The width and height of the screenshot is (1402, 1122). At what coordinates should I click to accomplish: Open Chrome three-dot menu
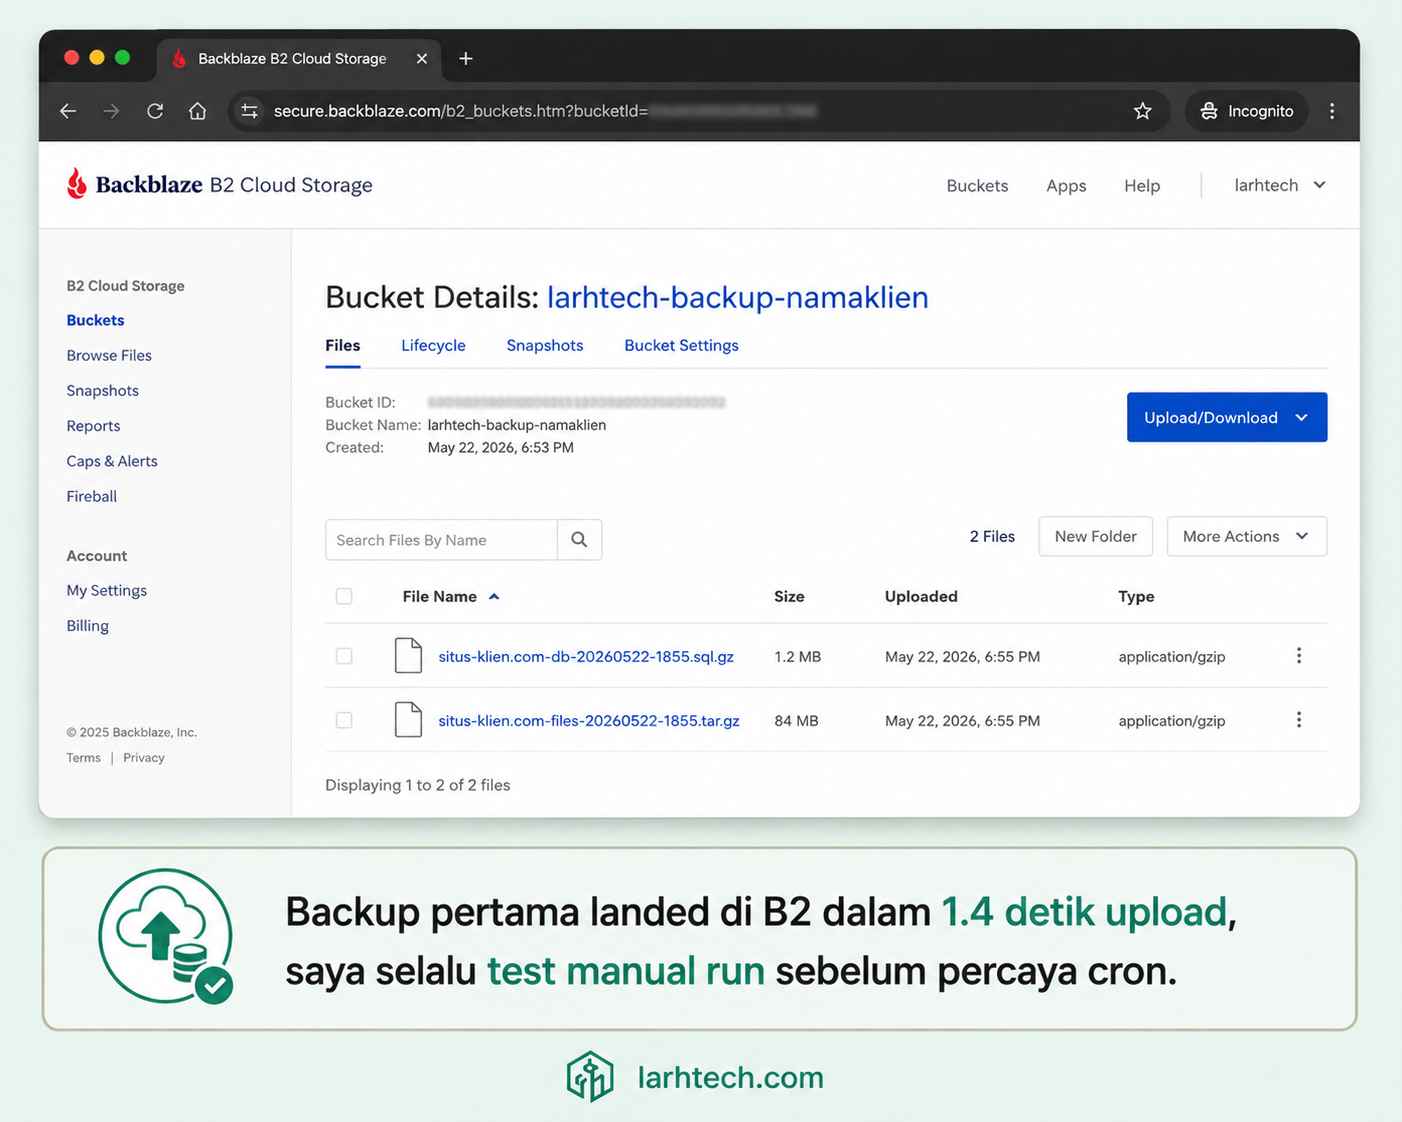point(1332,111)
